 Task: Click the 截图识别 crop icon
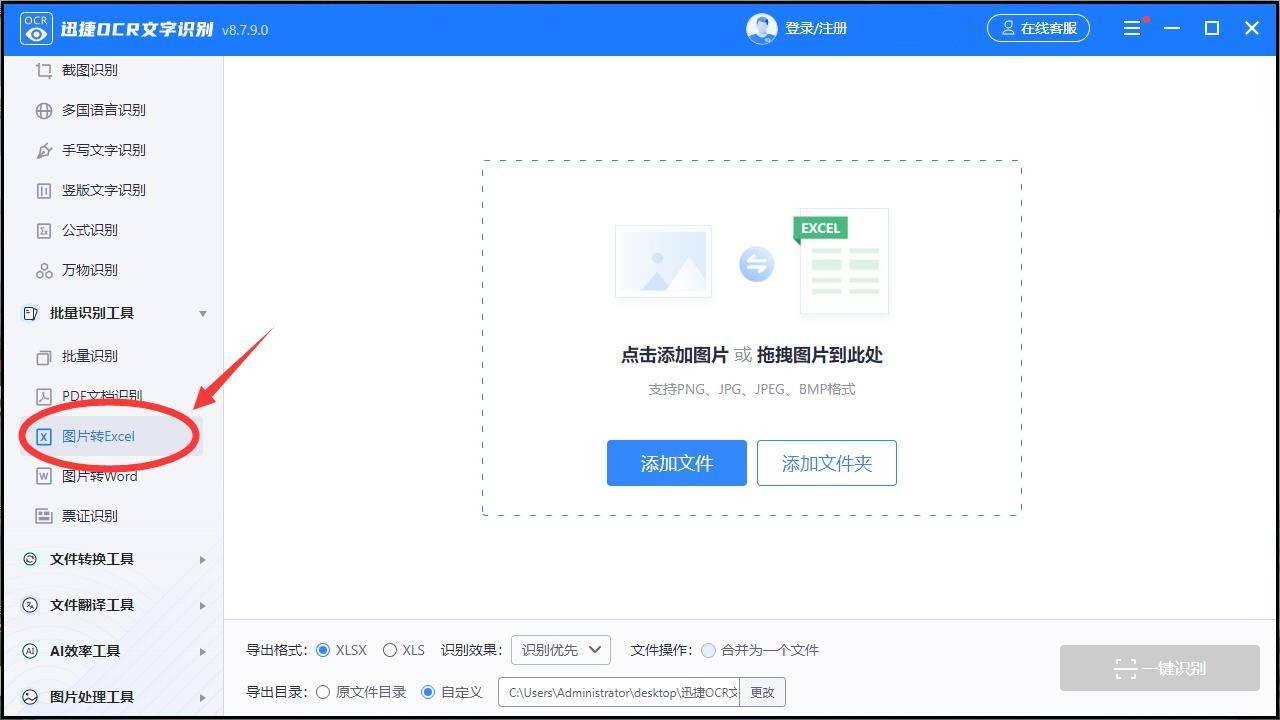(x=43, y=70)
